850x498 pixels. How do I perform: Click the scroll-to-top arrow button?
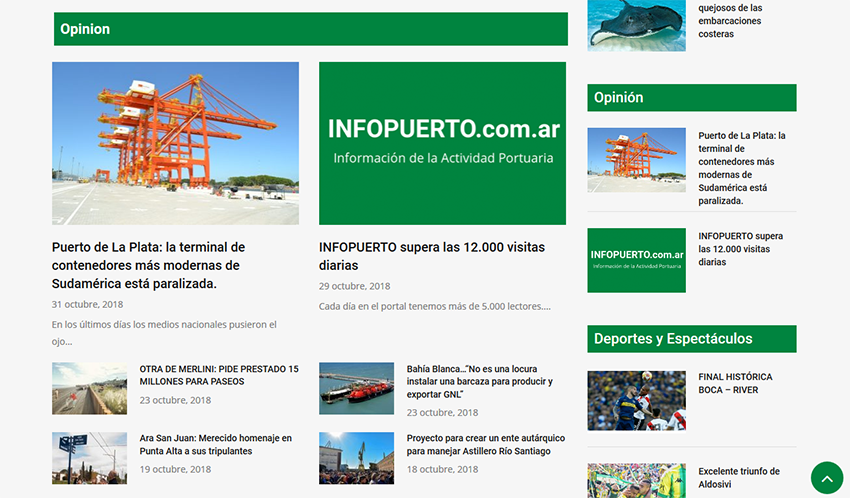827,477
